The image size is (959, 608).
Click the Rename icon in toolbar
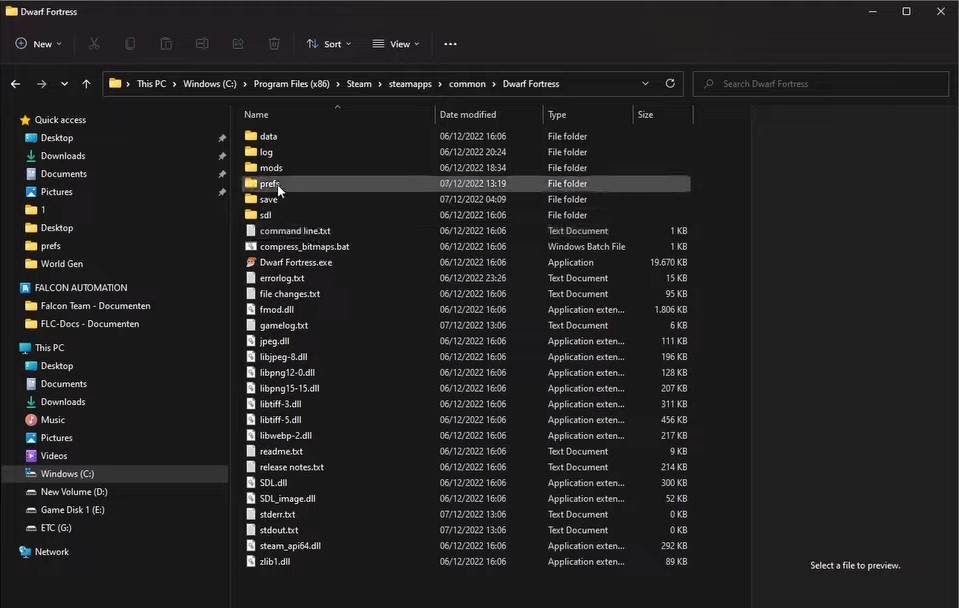pyautogui.click(x=202, y=43)
